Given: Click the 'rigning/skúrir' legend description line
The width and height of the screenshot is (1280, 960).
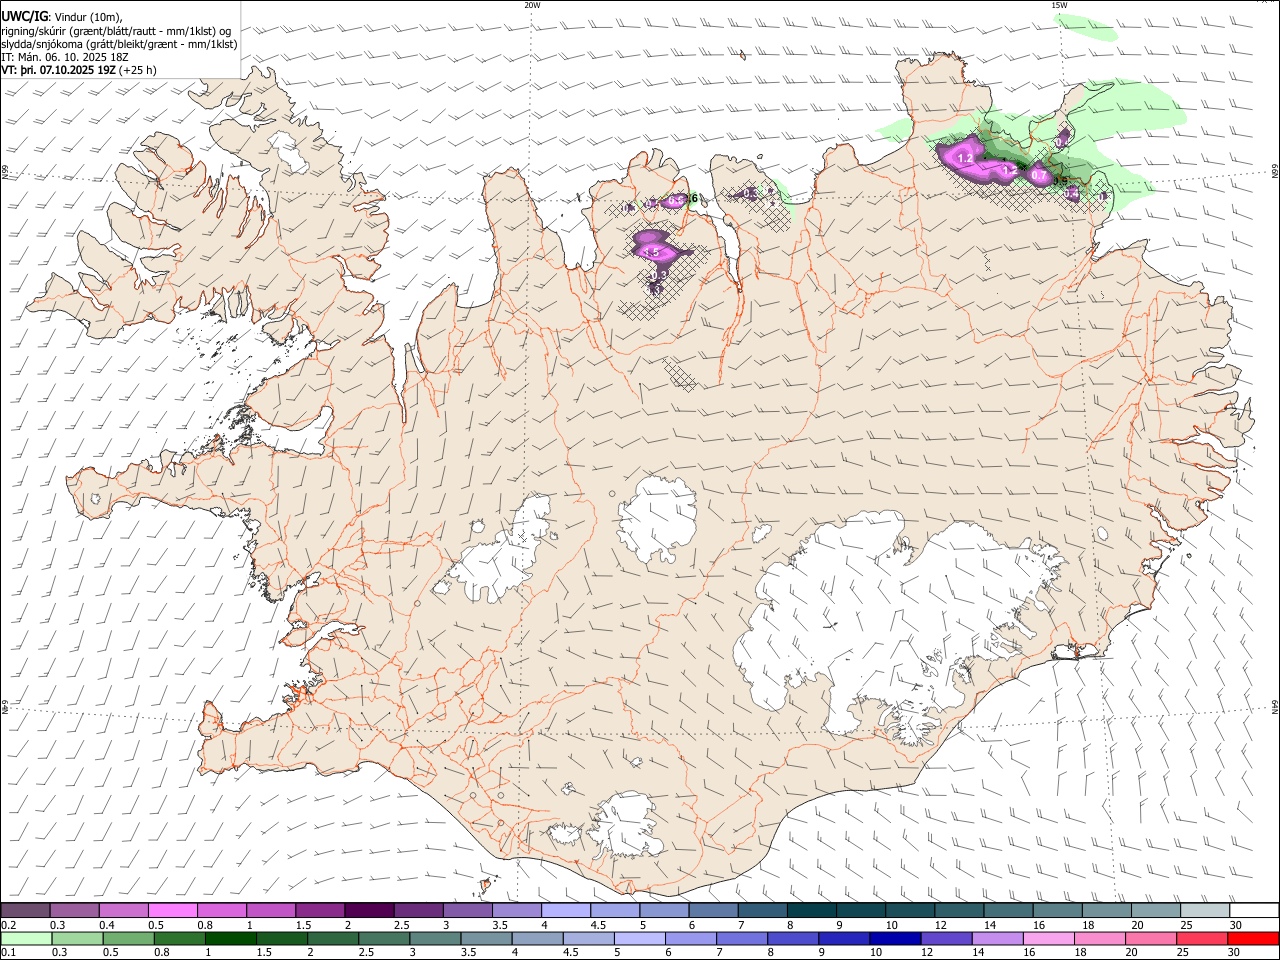Looking at the screenshot, I should coord(116,31).
